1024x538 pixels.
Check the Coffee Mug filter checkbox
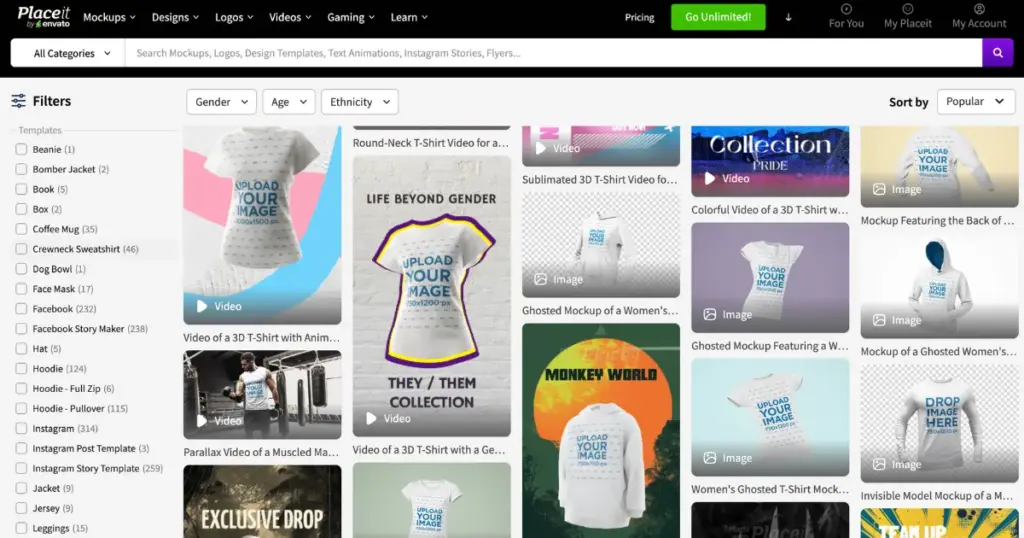[x=21, y=229]
